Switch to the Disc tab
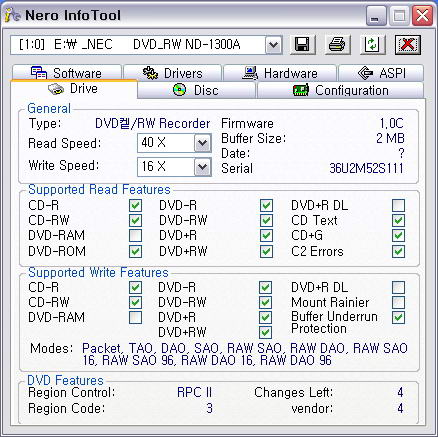The height and width of the screenshot is (437, 438). point(196,90)
